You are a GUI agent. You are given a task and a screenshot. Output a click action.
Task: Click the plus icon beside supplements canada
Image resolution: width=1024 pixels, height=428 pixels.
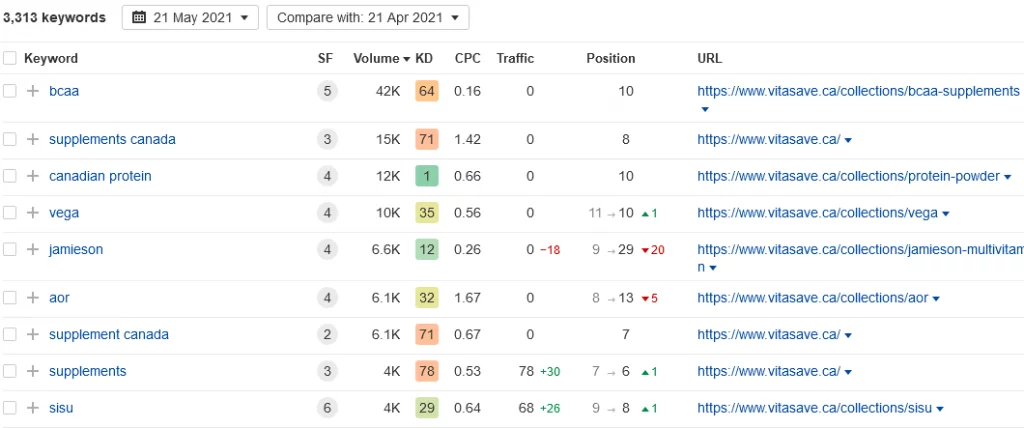(33, 139)
